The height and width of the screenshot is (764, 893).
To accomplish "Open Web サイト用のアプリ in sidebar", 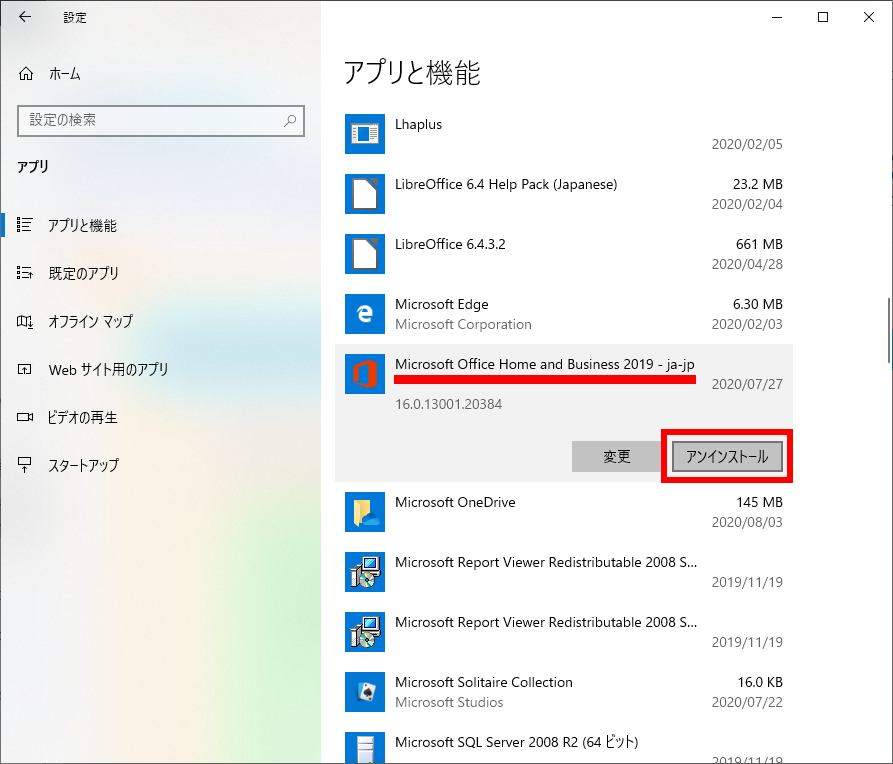I will tap(108, 370).
